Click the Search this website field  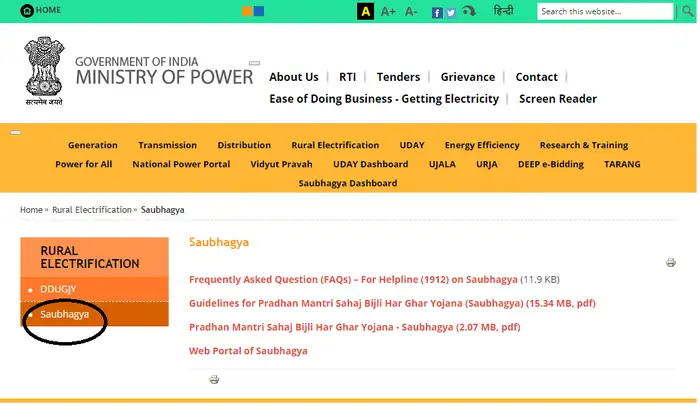point(603,11)
